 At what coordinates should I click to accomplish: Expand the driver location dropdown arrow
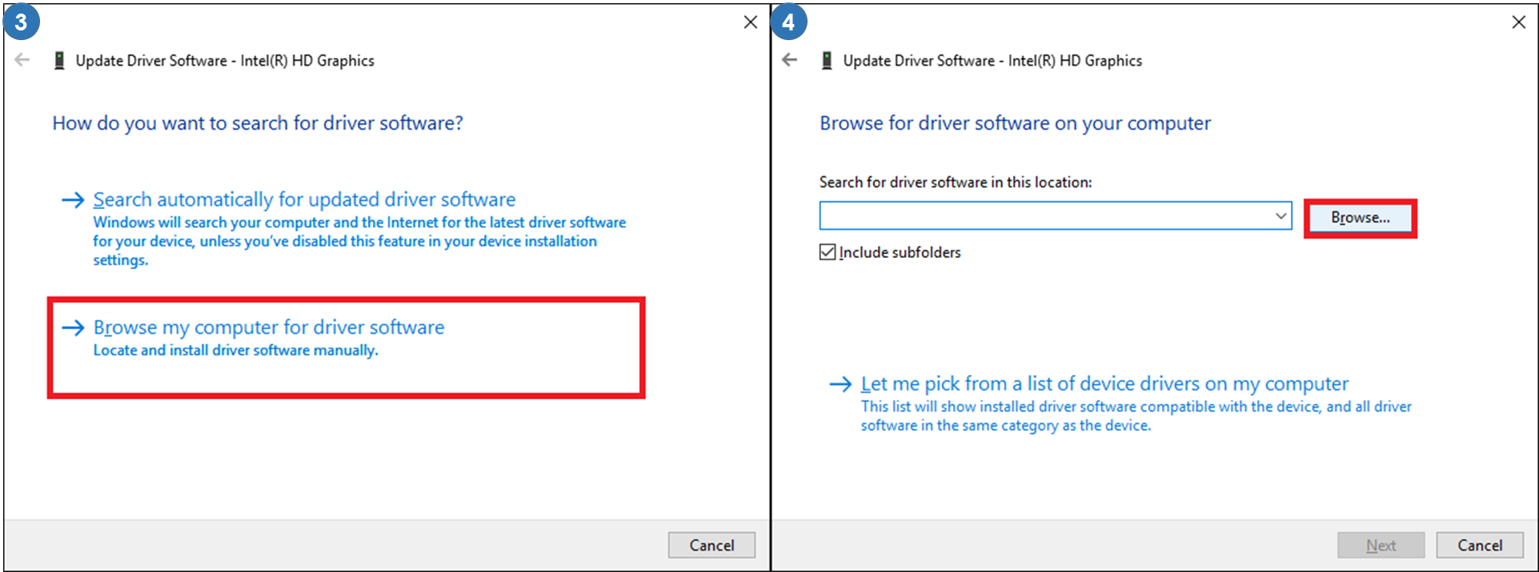(1281, 216)
